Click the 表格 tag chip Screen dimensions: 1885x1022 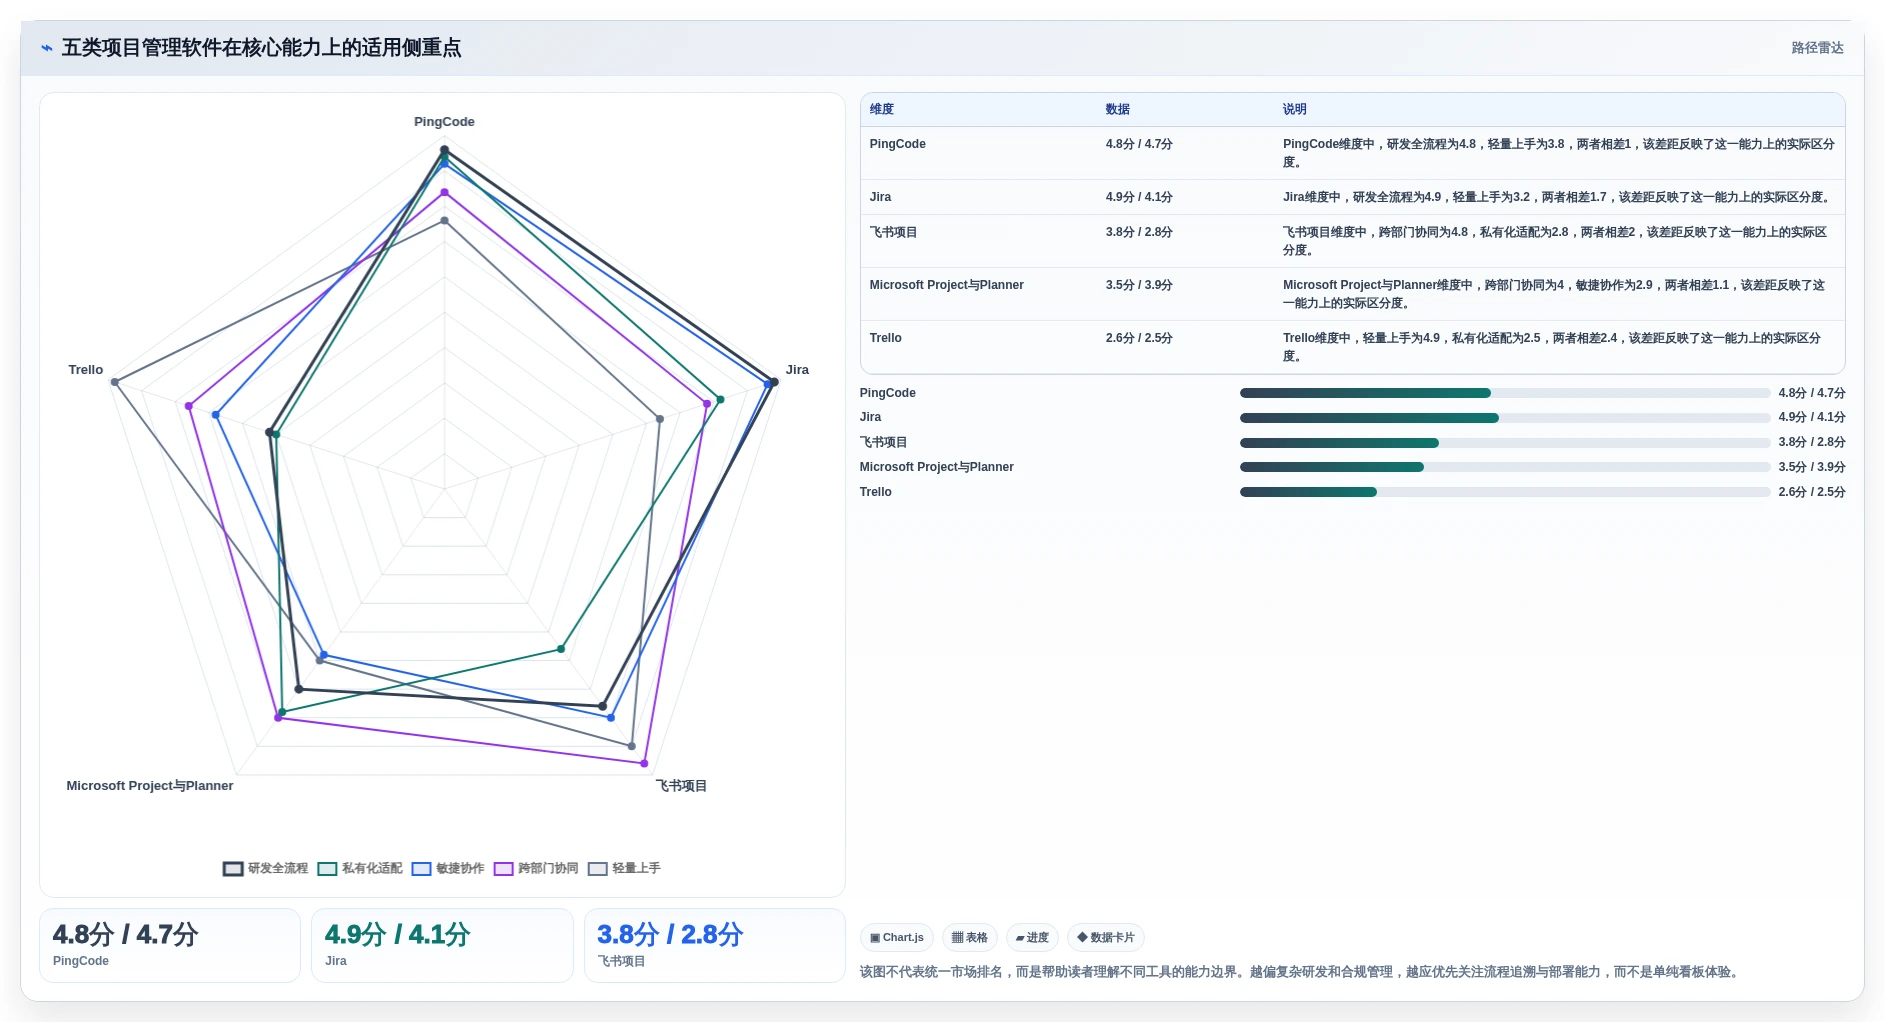click(x=970, y=937)
